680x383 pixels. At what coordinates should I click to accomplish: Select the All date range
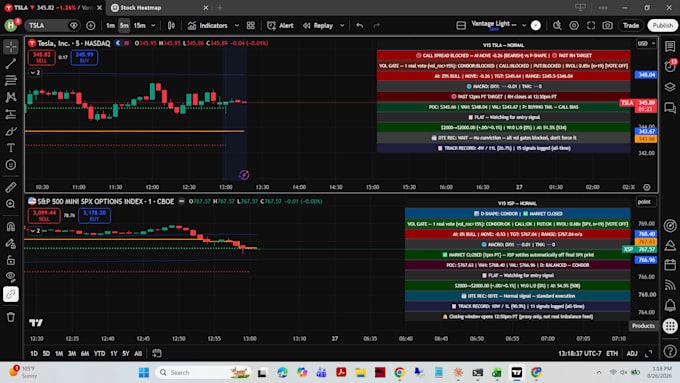138,354
